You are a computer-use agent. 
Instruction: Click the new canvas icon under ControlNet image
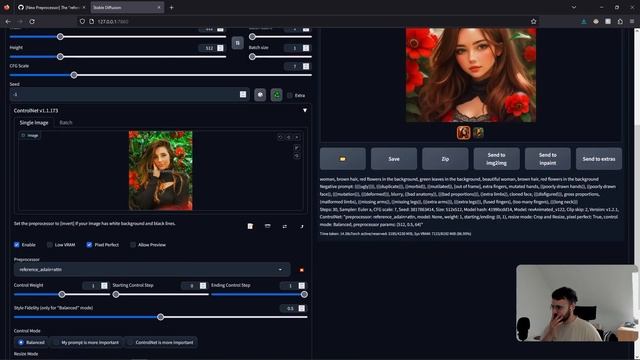(x=250, y=226)
